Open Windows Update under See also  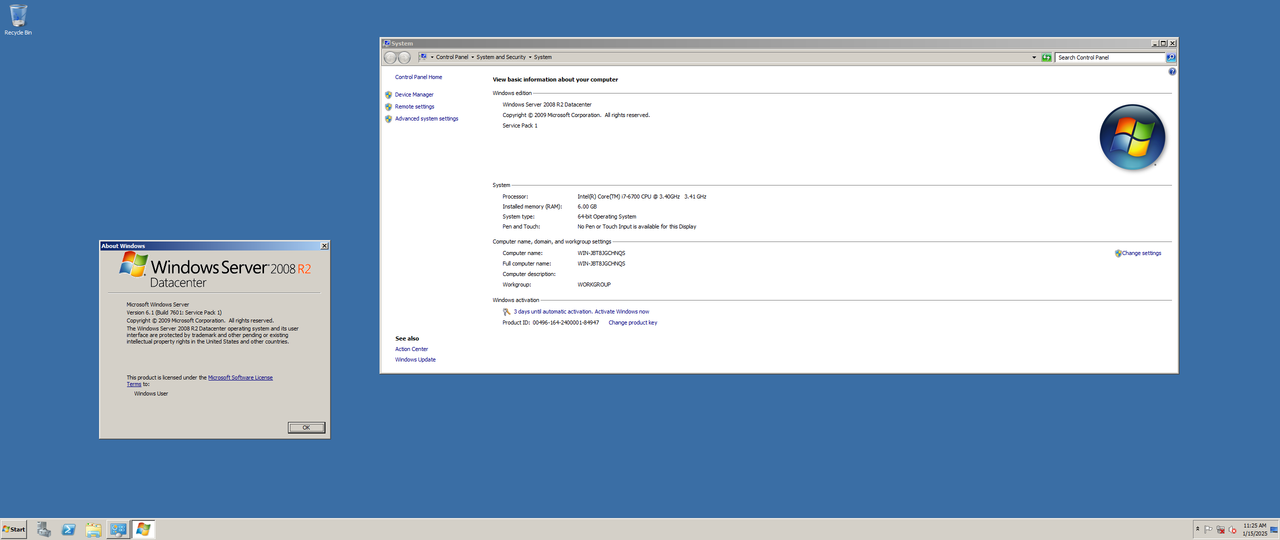[415, 359]
